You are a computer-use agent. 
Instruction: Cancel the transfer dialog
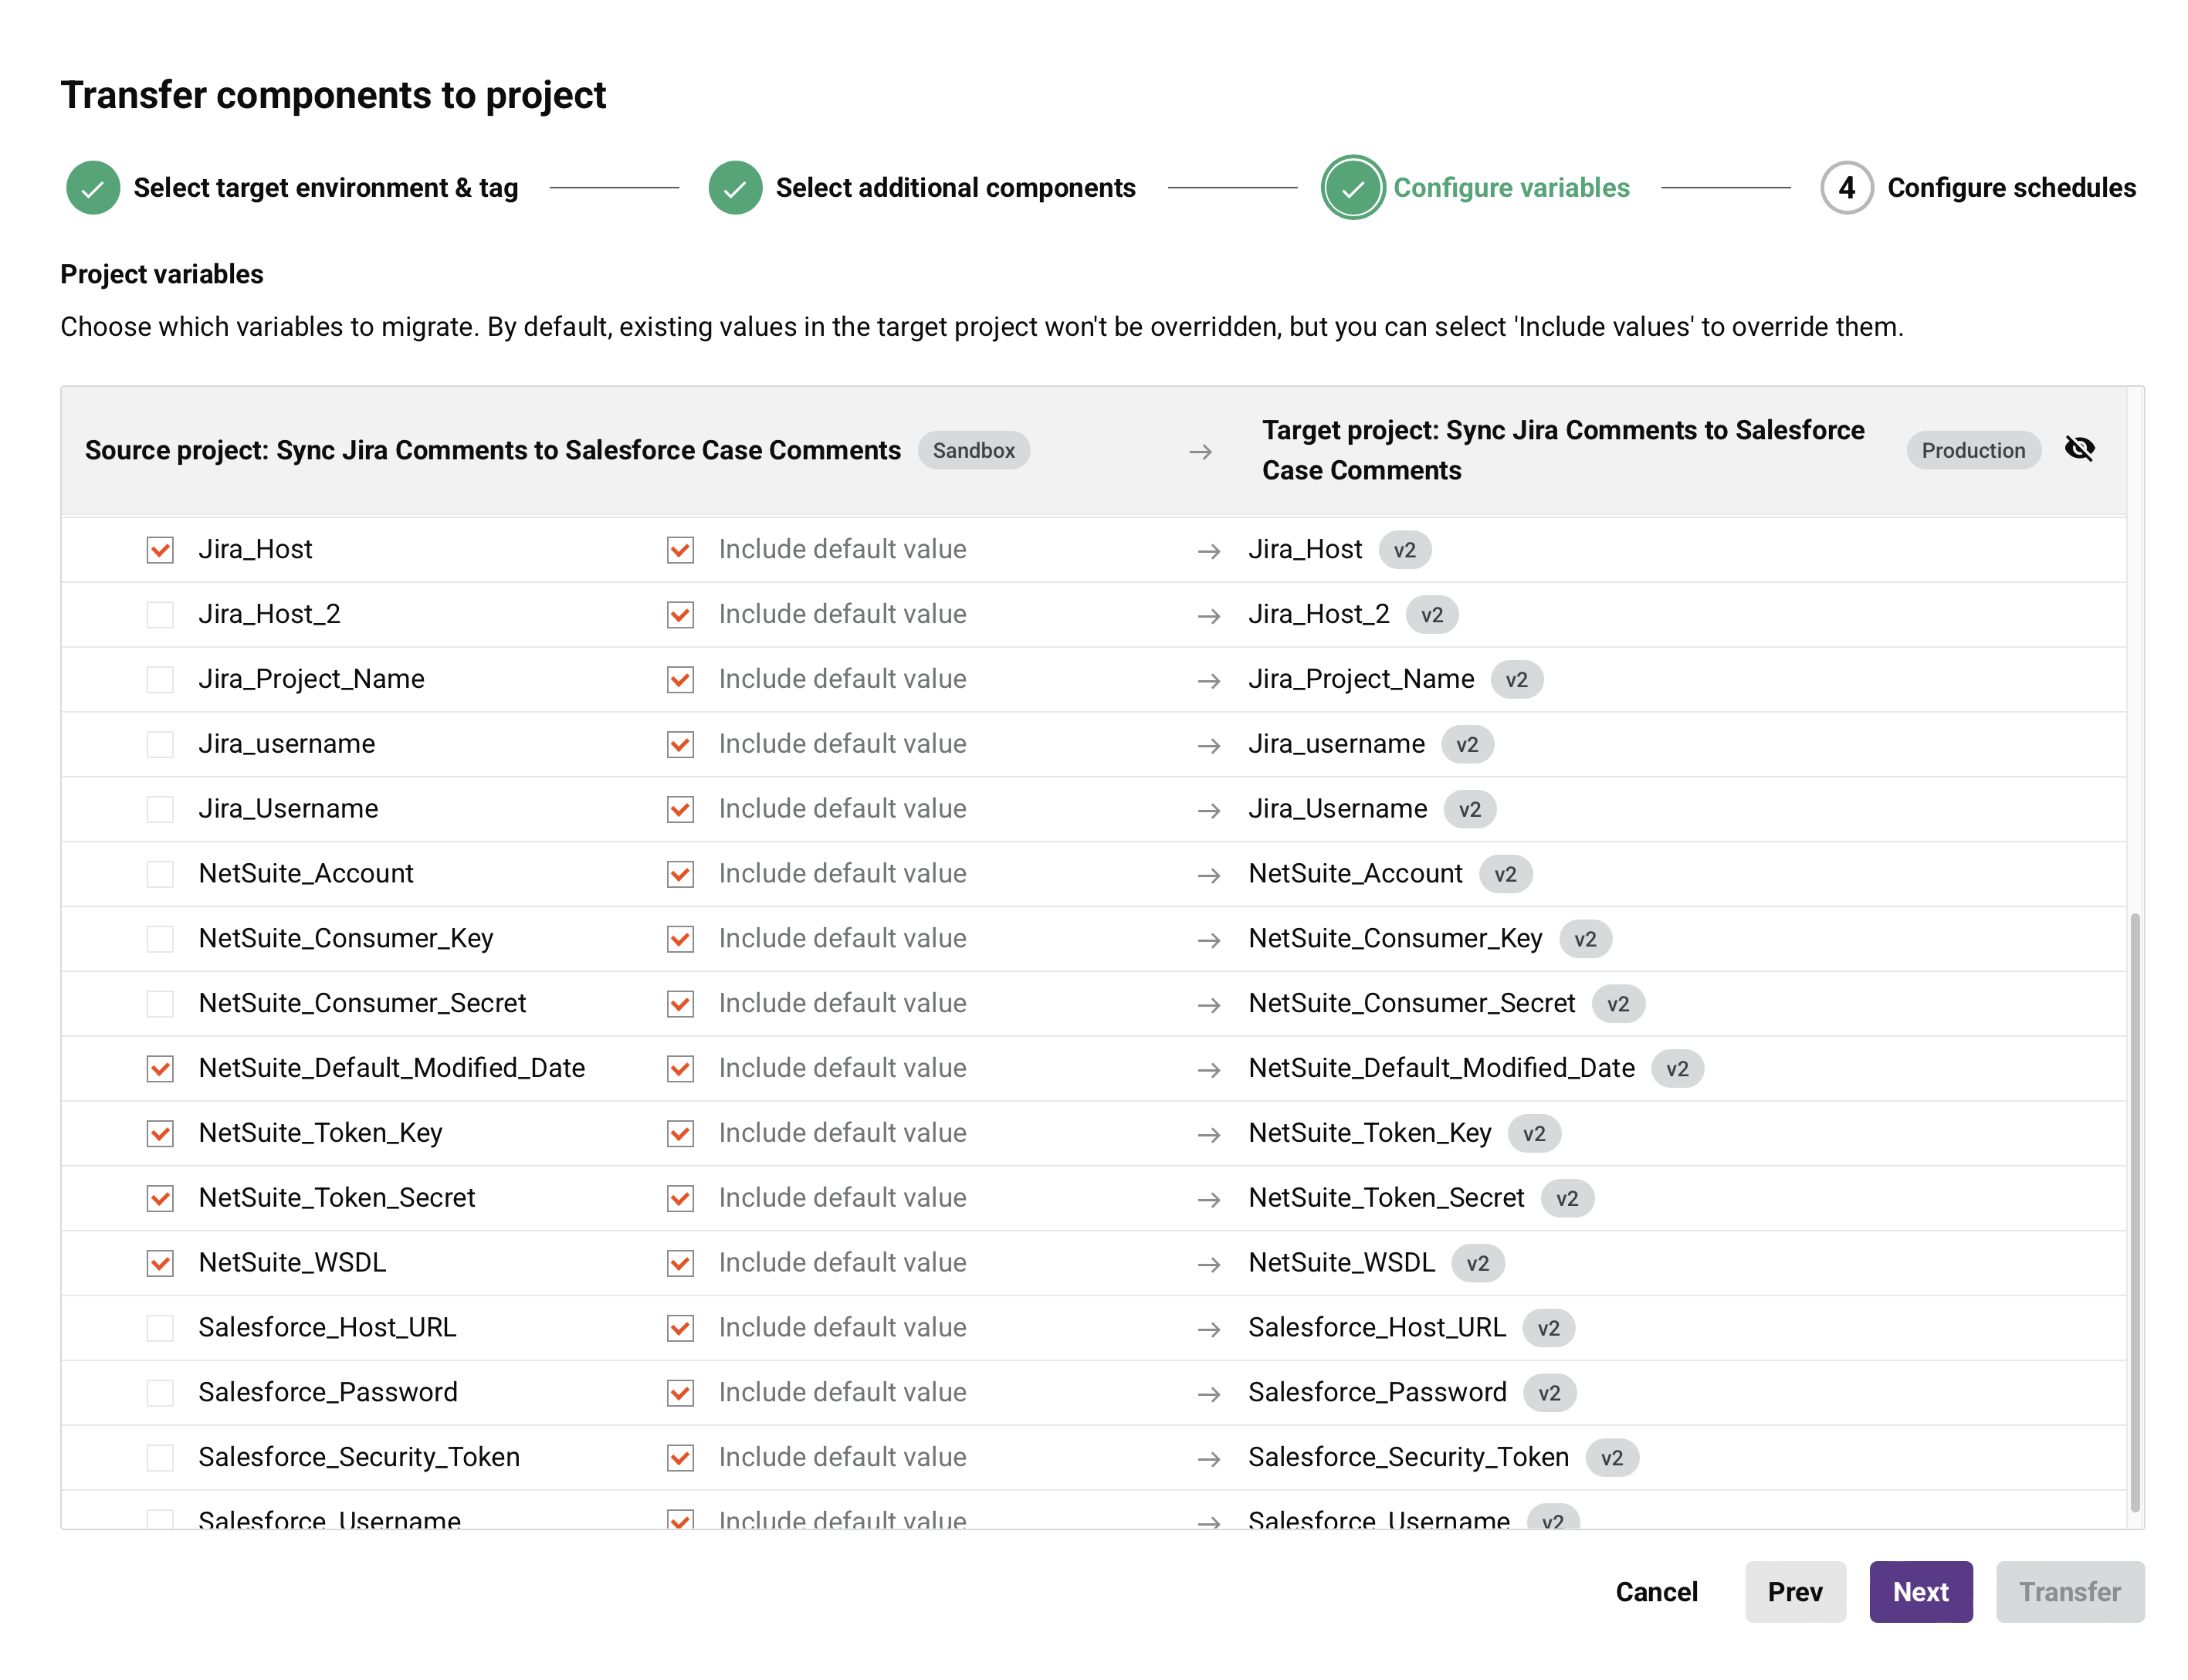[x=1656, y=1592]
